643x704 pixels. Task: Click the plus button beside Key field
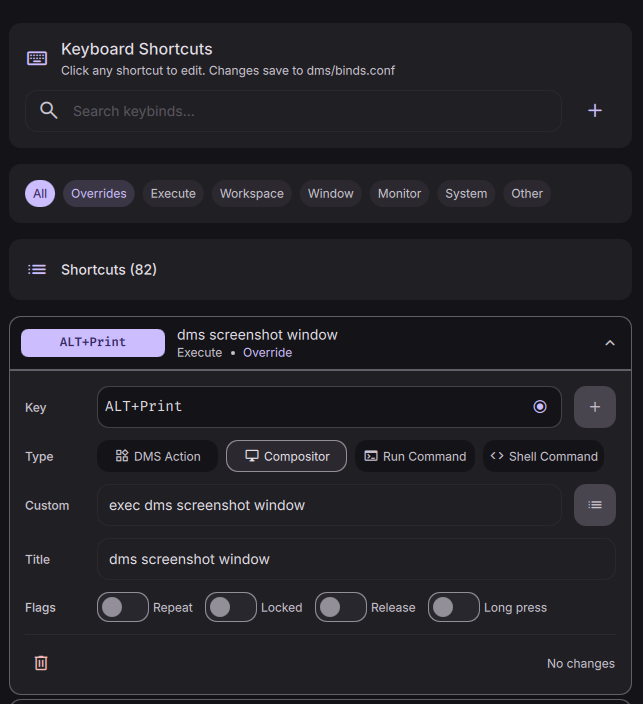595,407
